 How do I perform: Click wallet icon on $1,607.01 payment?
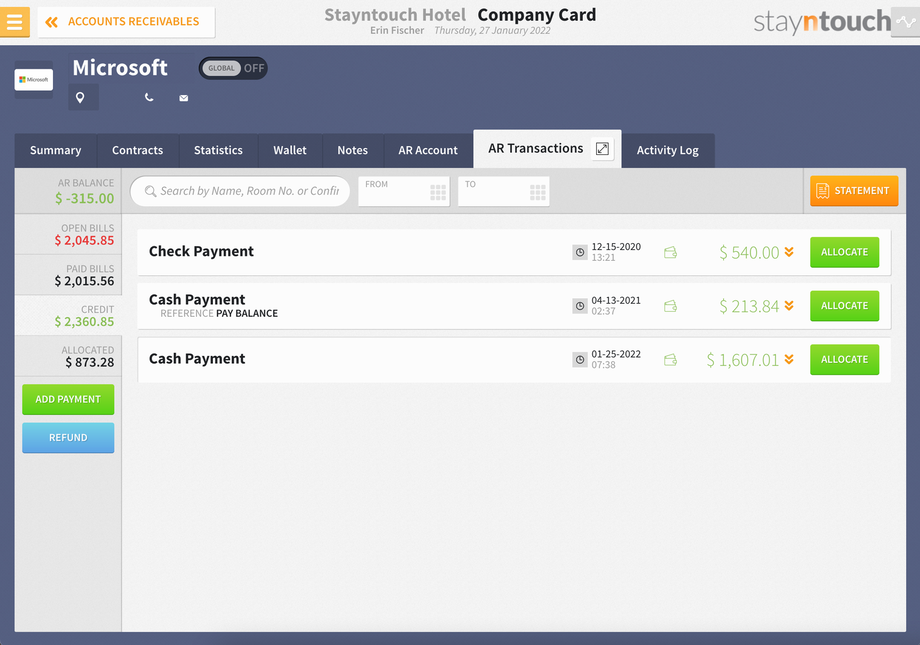tap(670, 360)
